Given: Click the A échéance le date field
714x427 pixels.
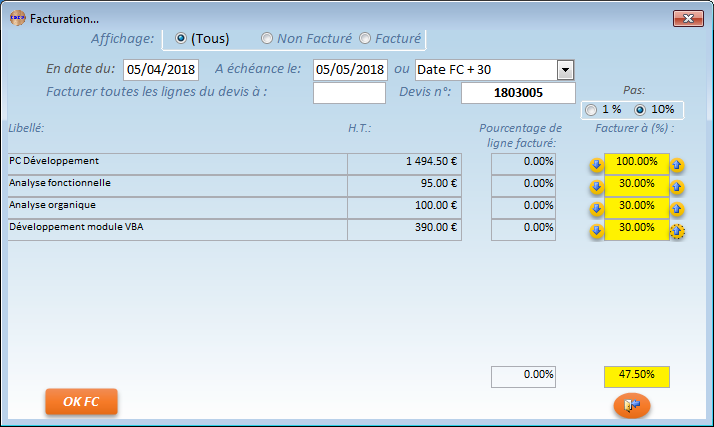Looking at the screenshot, I should [350, 70].
